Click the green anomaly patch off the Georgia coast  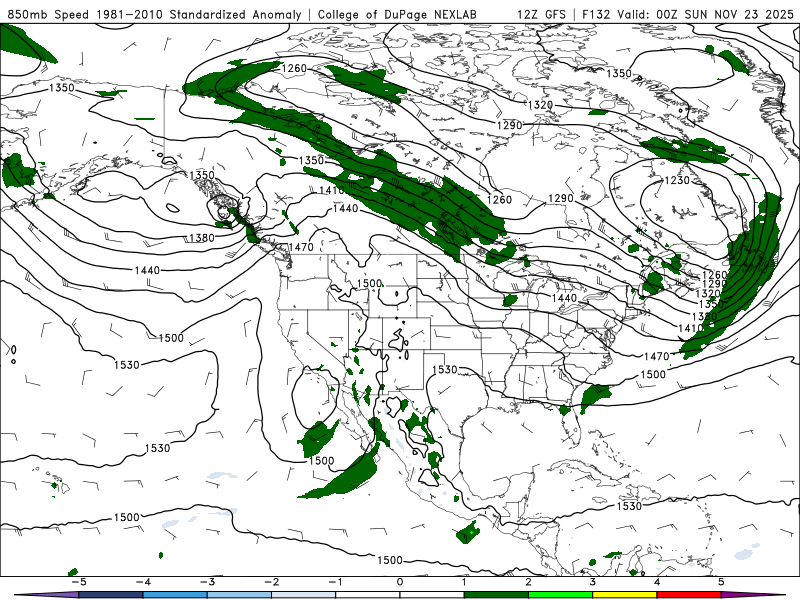click(x=594, y=397)
